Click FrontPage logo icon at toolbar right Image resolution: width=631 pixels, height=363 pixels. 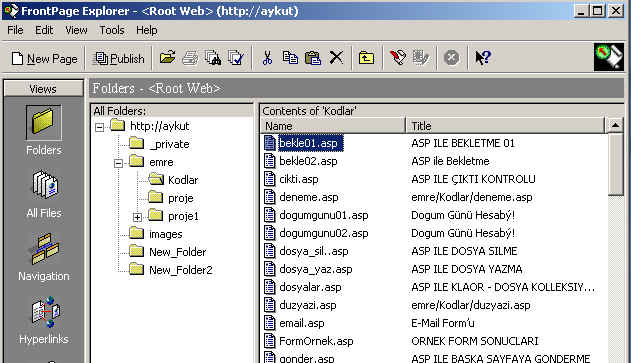click(609, 57)
